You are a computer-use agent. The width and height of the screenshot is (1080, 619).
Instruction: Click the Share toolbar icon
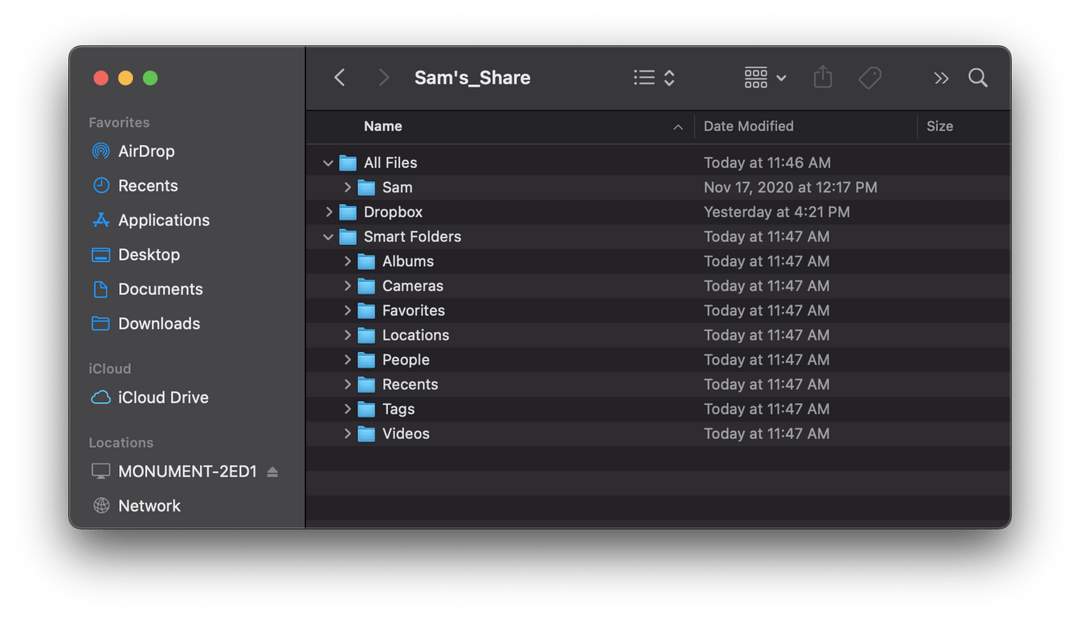(822, 78)
